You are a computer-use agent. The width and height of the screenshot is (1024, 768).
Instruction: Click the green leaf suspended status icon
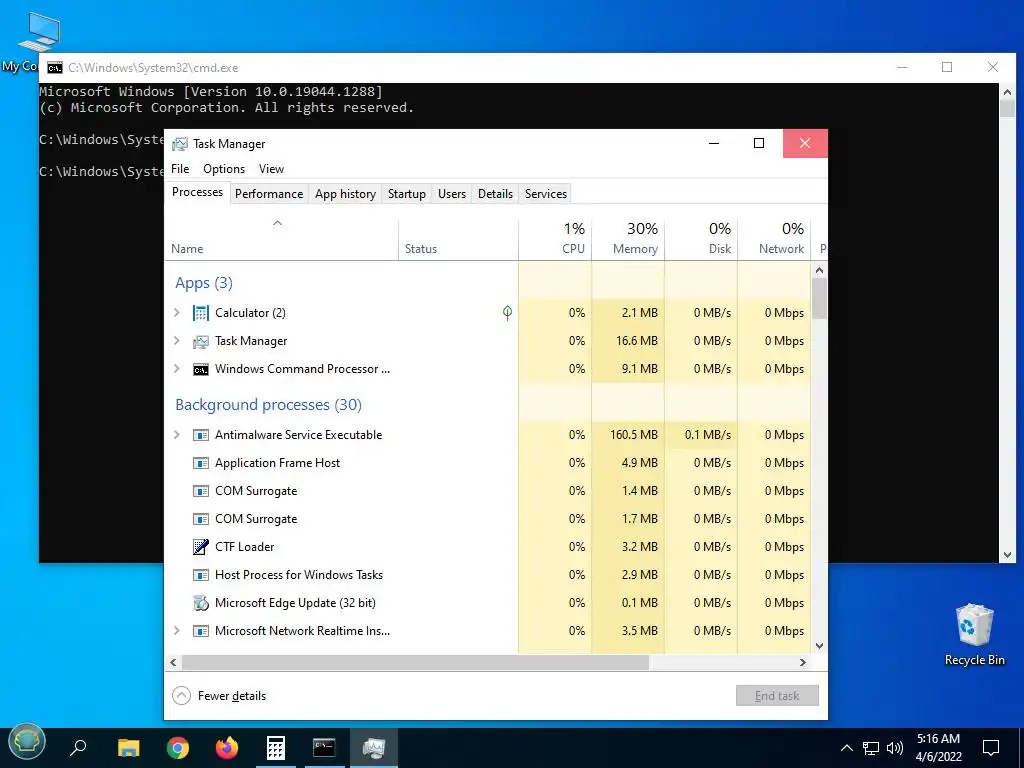coord(507,313)
